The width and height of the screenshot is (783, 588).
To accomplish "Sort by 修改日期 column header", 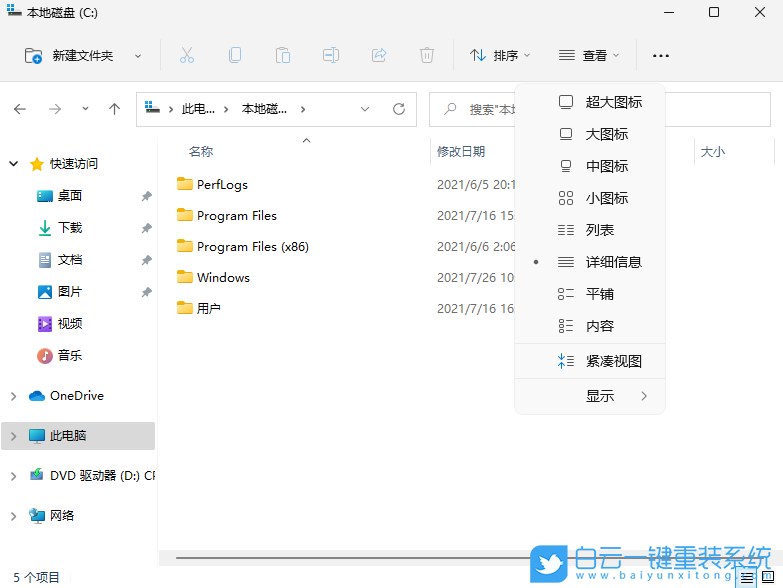I will point(461,151).
